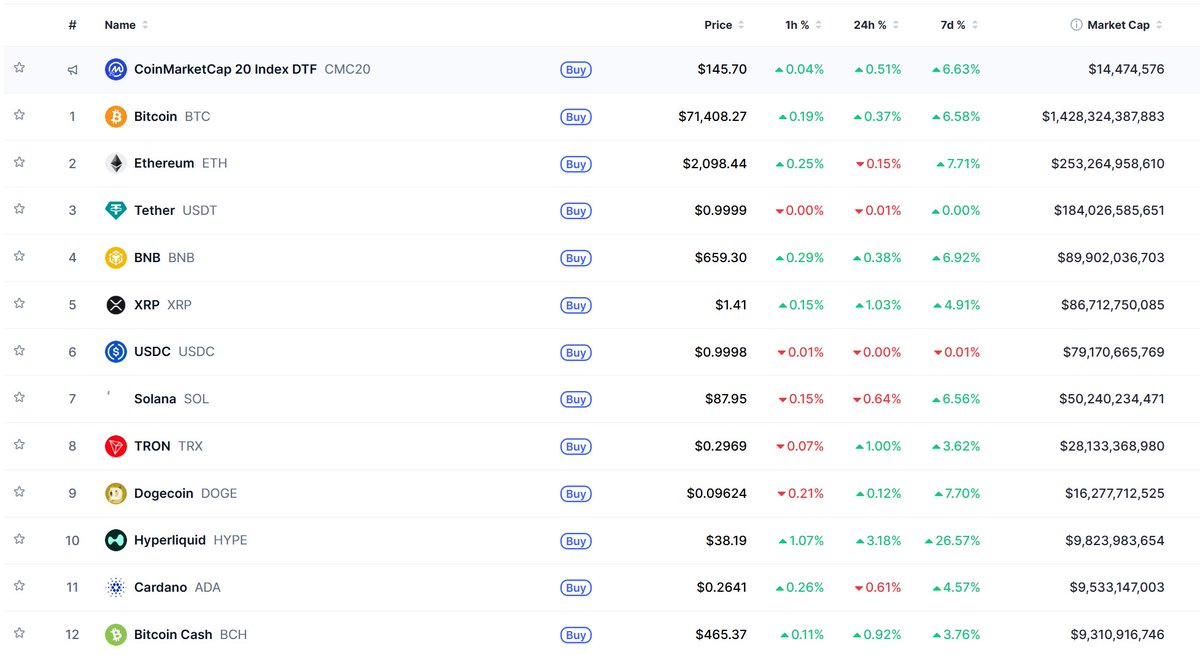The width and height of the screenshot is (1200, 655).
Task: Click Buy for Hyperliquid
Action: pyautogui.click(x=576, y=540)
